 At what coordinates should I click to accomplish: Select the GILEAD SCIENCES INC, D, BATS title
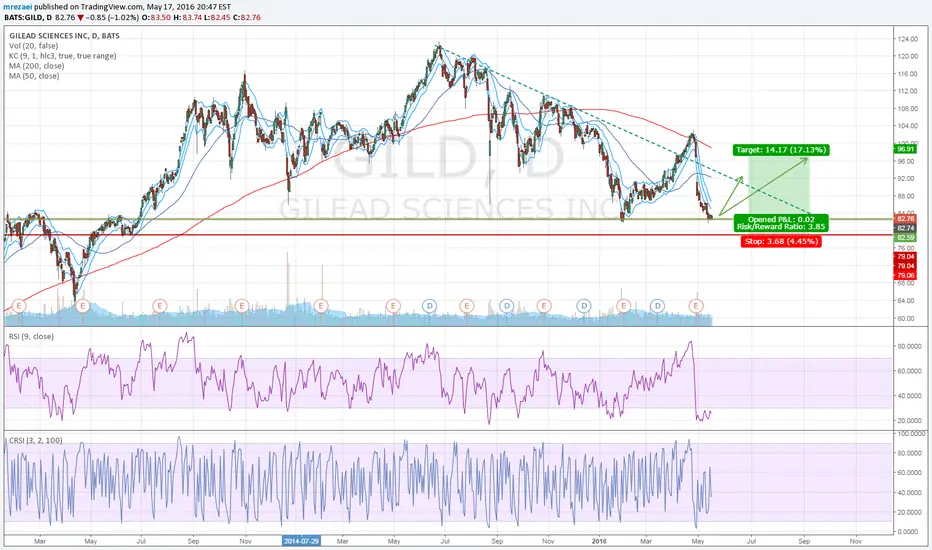coord(64,36)
